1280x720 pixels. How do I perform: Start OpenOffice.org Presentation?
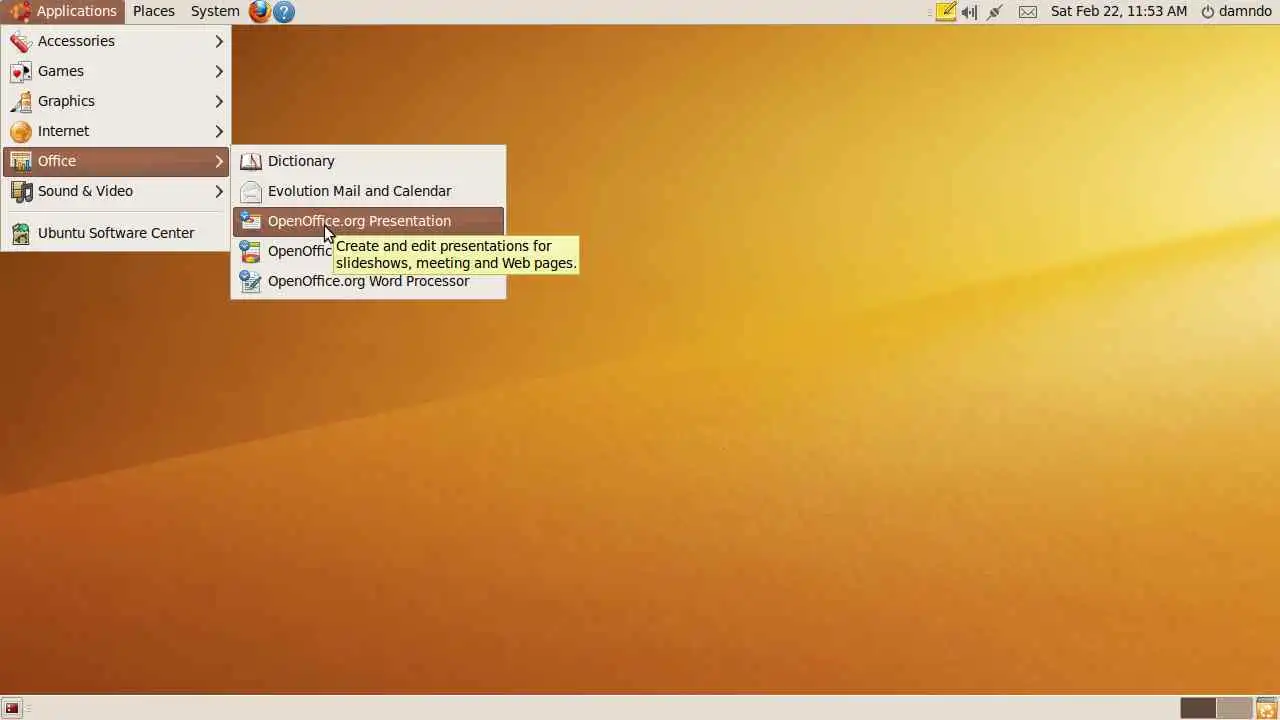click(x=368, y=221)
